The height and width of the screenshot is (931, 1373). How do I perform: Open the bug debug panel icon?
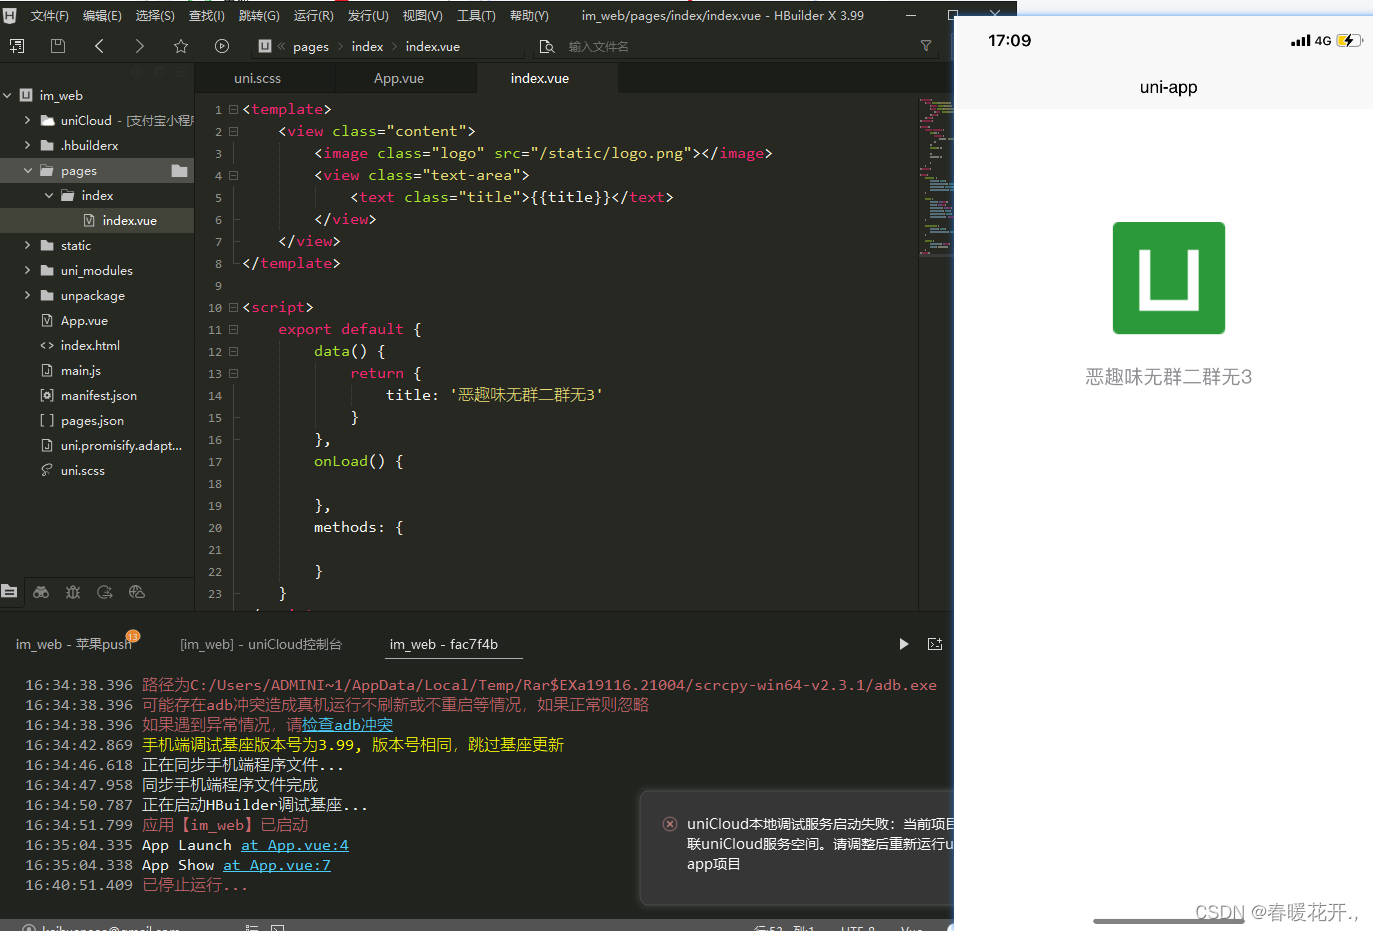pyautogui.click(x=73, y=592)
